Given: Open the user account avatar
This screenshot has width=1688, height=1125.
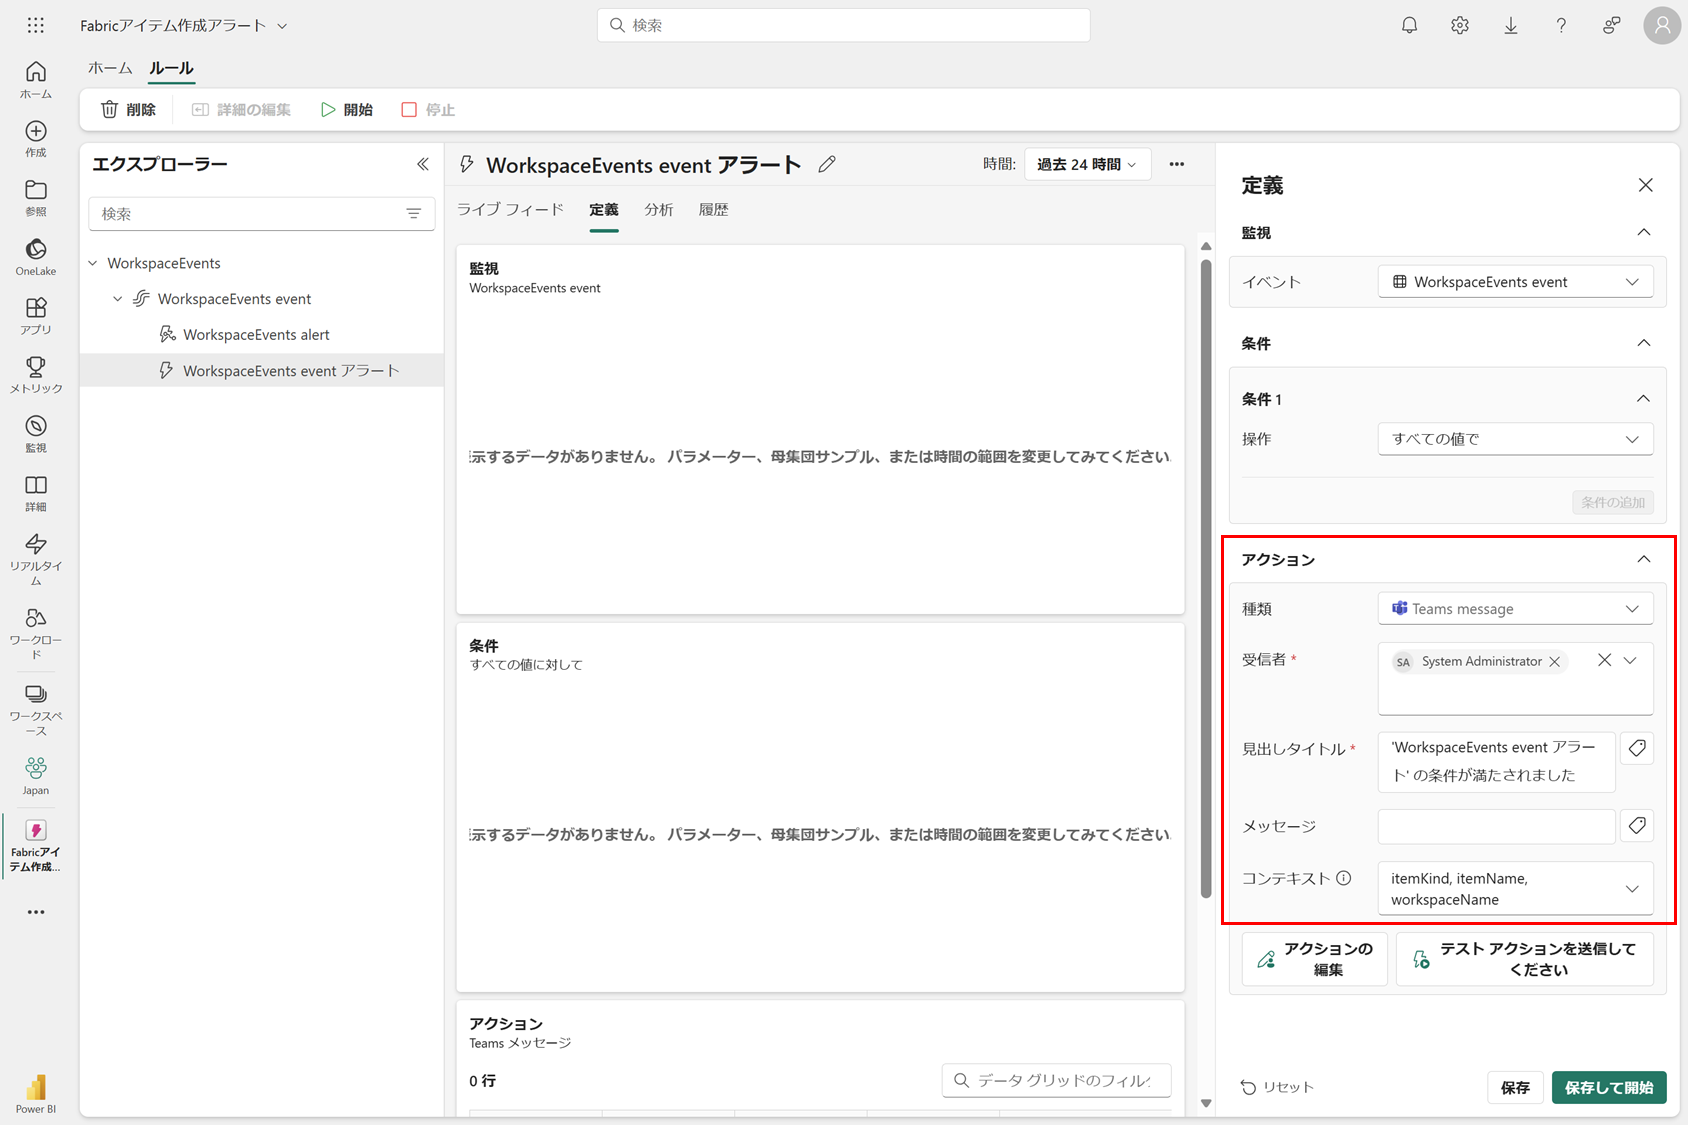Looking at the screenshot, I should click(1662, 26).
